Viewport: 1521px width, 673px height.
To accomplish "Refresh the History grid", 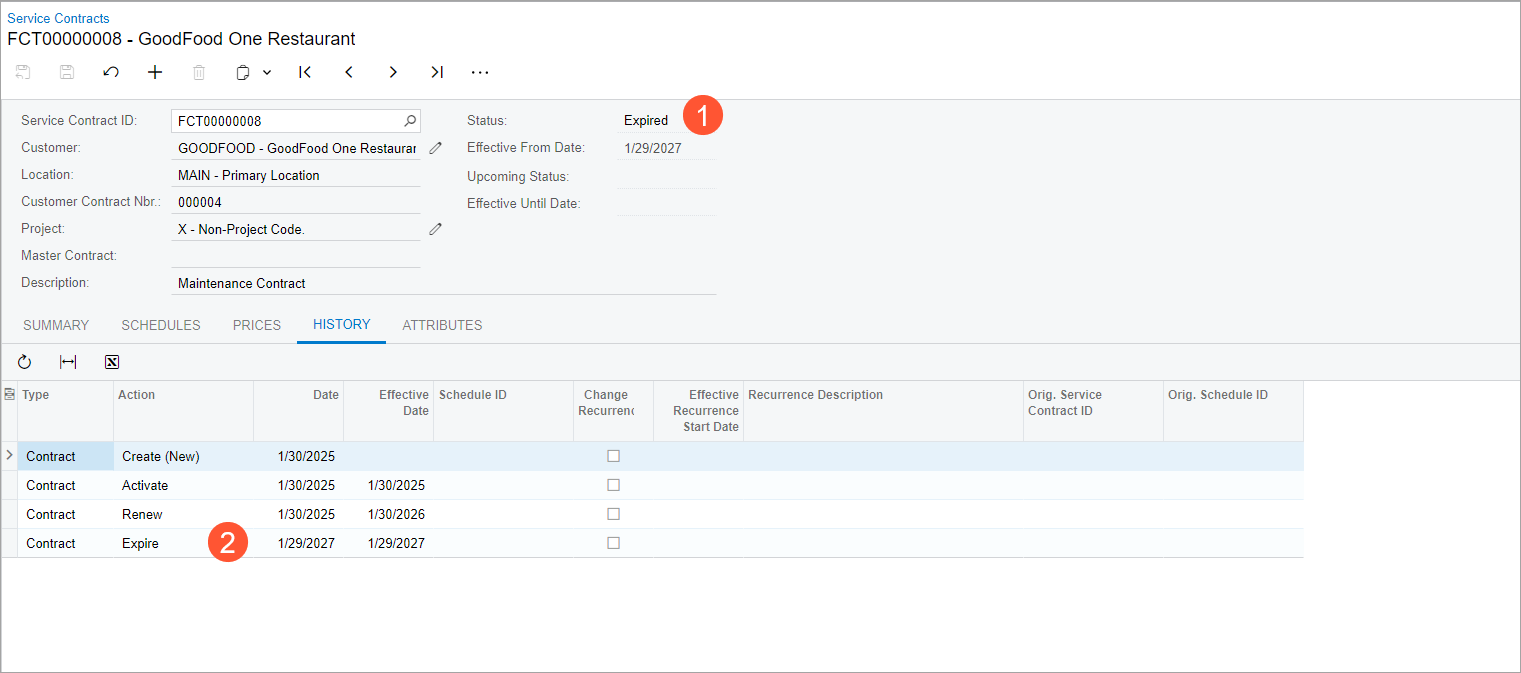I will point(25,362).
